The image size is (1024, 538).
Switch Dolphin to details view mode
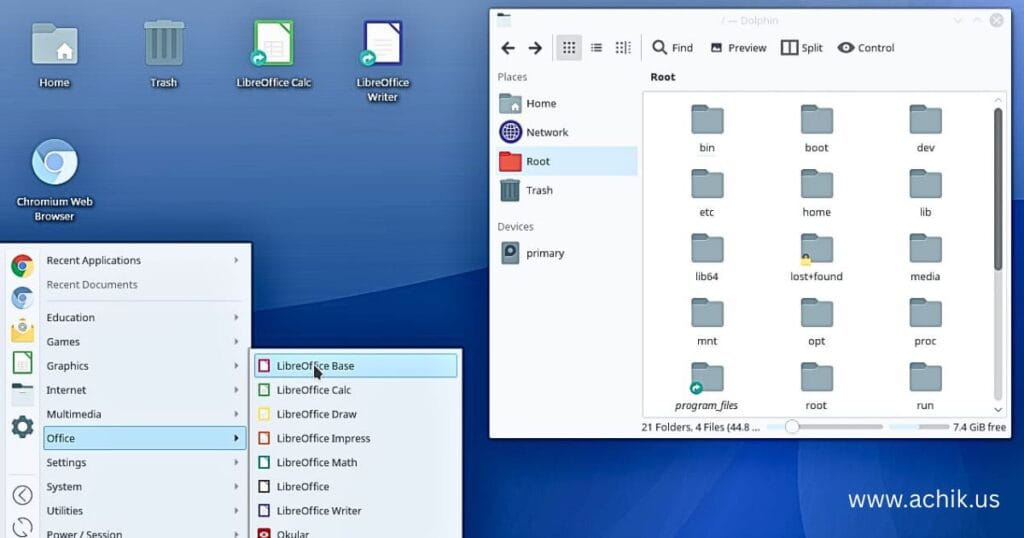pyautogui.click(x=623, y=48)
